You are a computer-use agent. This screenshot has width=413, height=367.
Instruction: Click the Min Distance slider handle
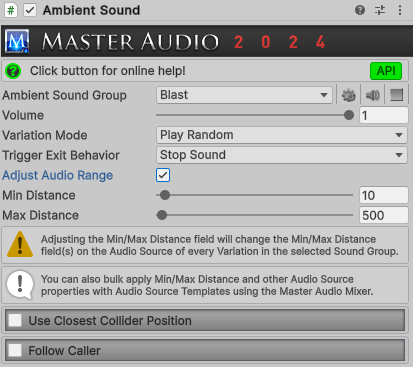pyautogui.click(x=165, y=195)
